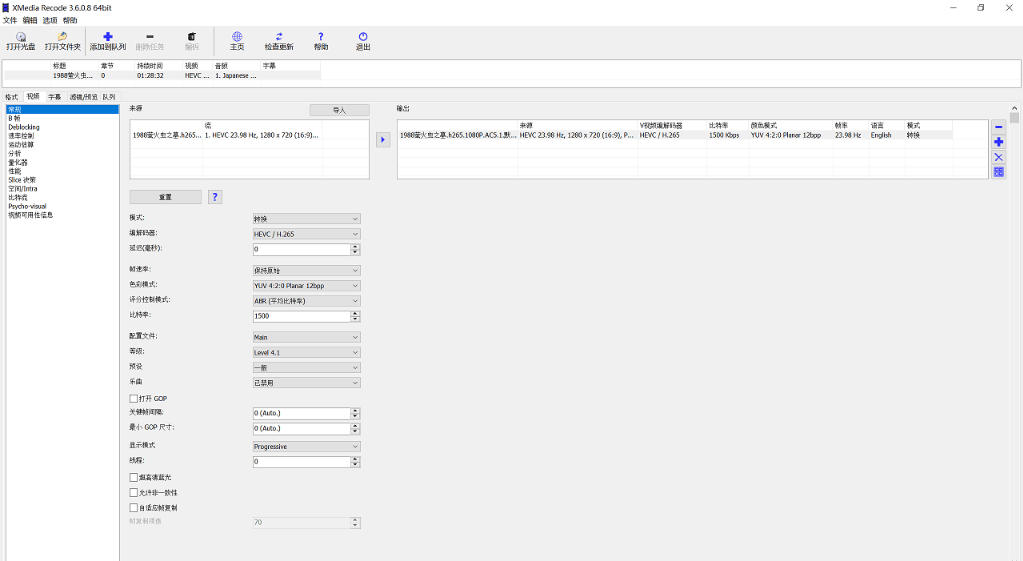Open the Tune dropdown showing 已禁用

(306, 383)
